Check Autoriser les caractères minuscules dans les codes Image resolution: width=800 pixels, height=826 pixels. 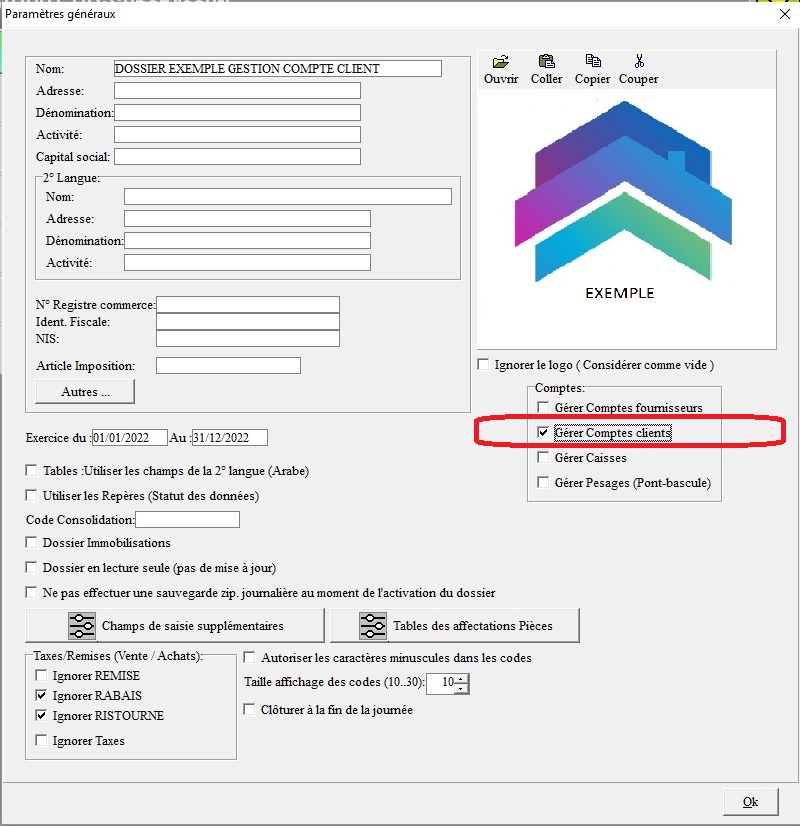click(250, 657)
